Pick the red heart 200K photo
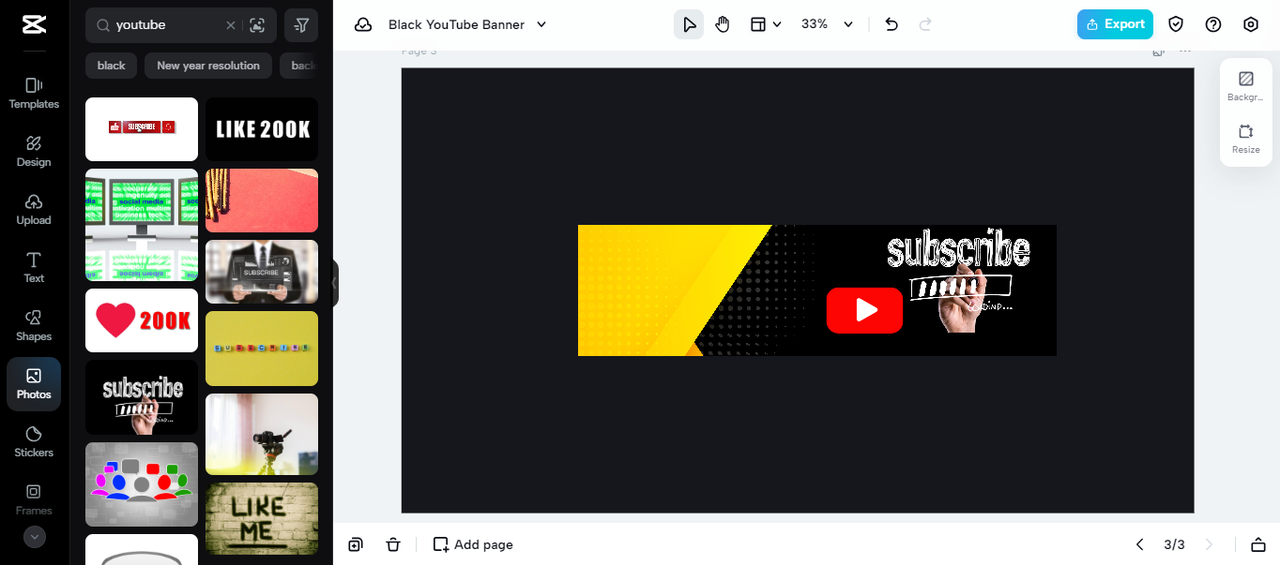This screenshot has height=565, width=1280. pyautogui.click(x=142, y=320)
